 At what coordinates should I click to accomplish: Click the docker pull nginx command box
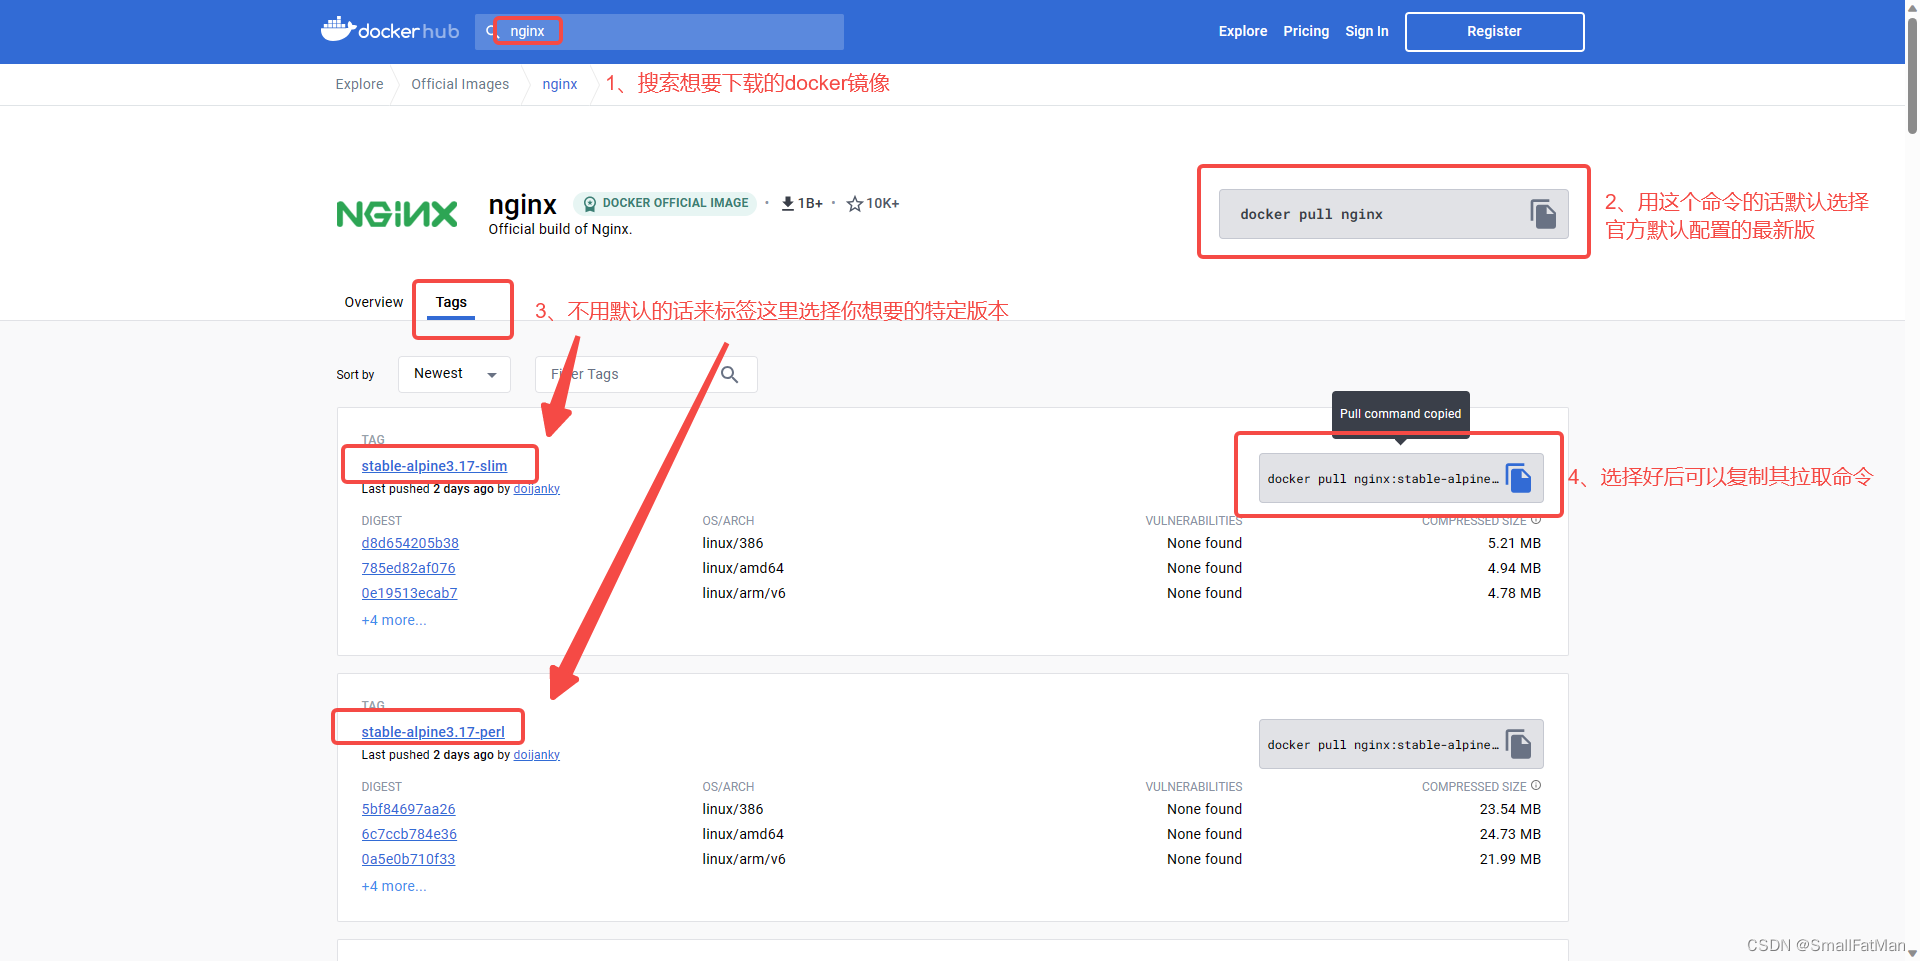[1393, 214]
